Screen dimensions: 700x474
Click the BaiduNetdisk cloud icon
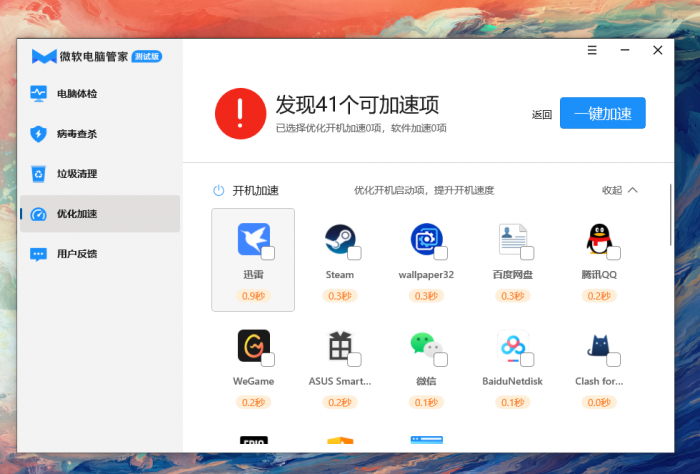pos(512,346)
